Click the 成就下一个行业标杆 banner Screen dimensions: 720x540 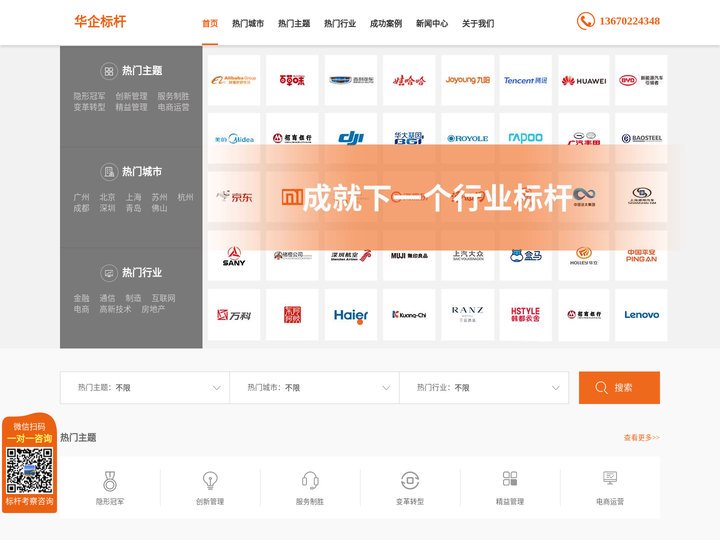(x=436, y=198)
